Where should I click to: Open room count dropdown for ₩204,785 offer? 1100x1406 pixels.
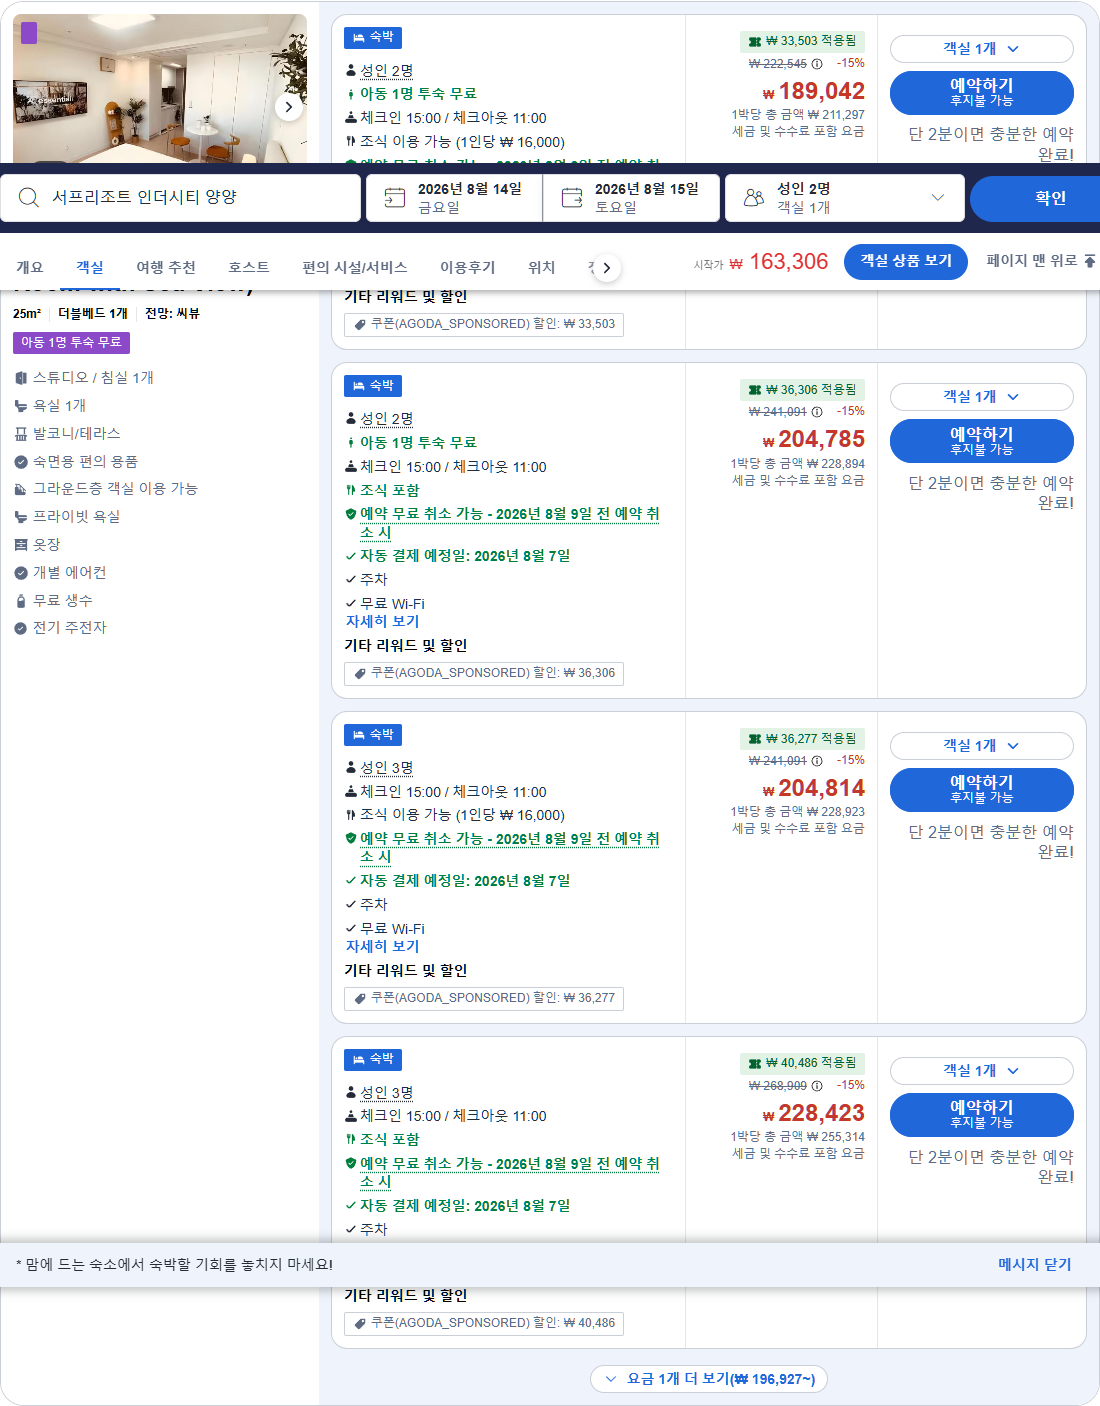[981, 397]
